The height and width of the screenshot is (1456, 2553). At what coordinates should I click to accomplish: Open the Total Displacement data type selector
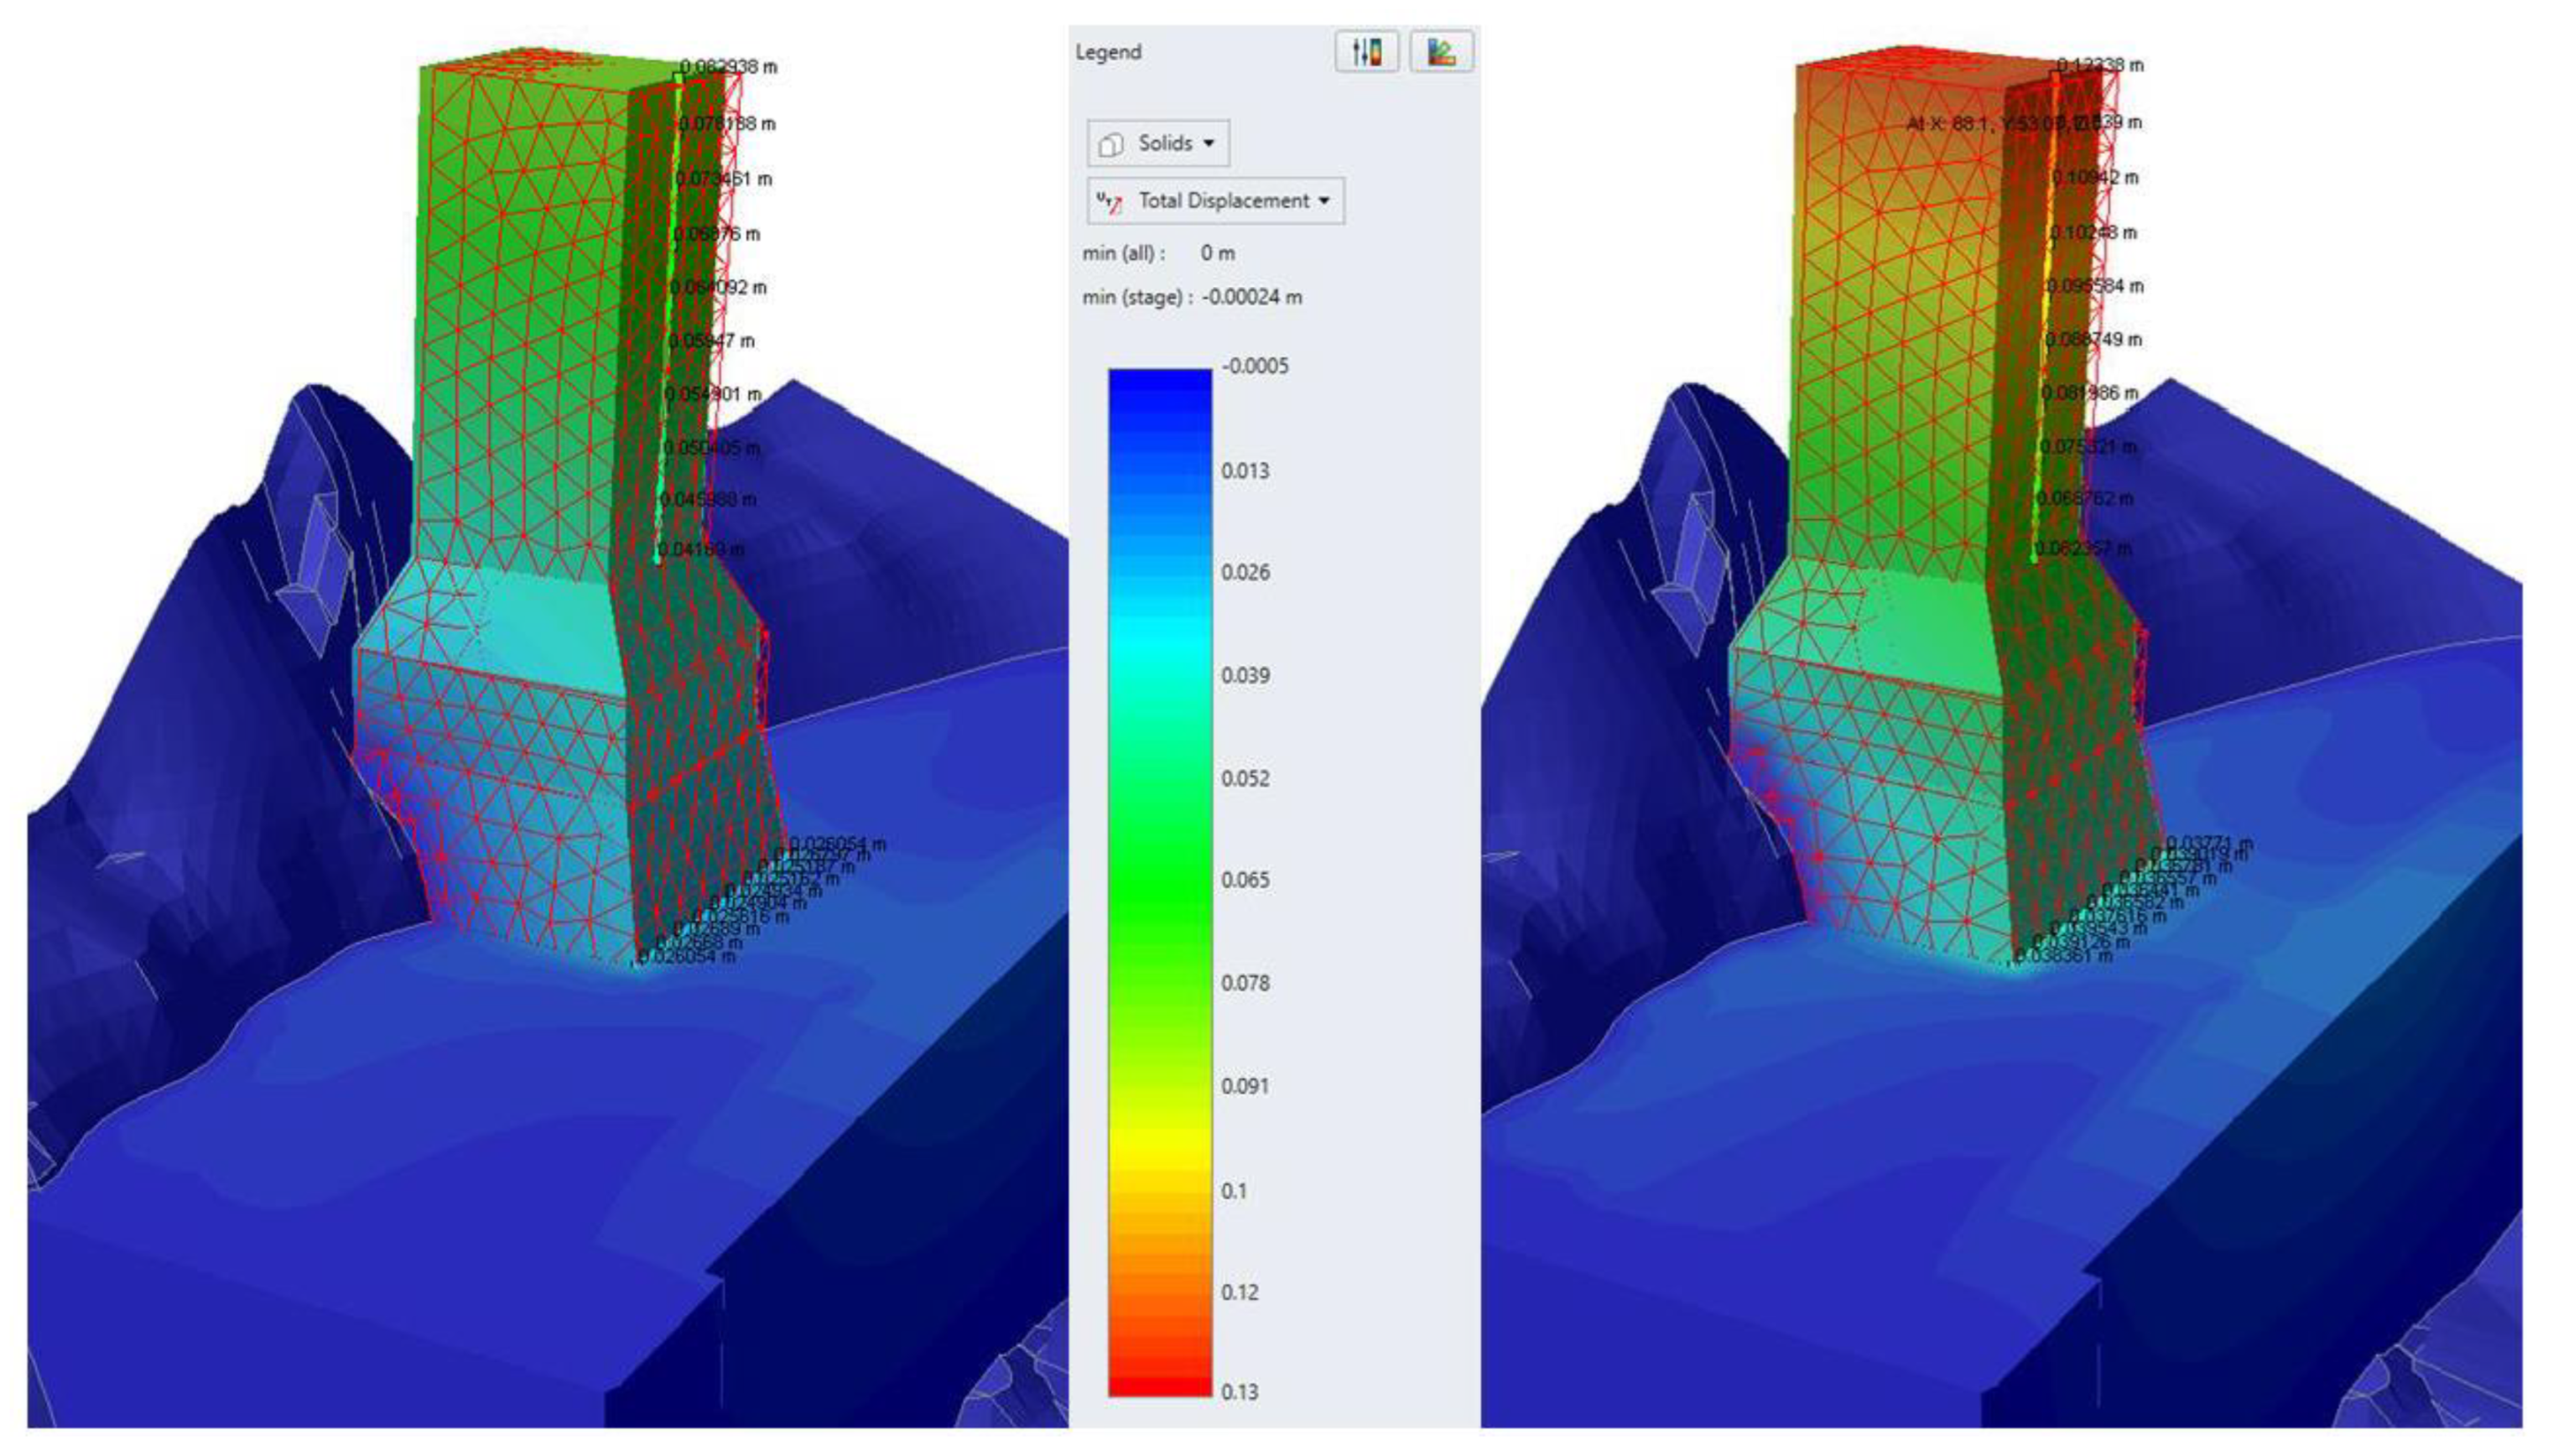1223,201
